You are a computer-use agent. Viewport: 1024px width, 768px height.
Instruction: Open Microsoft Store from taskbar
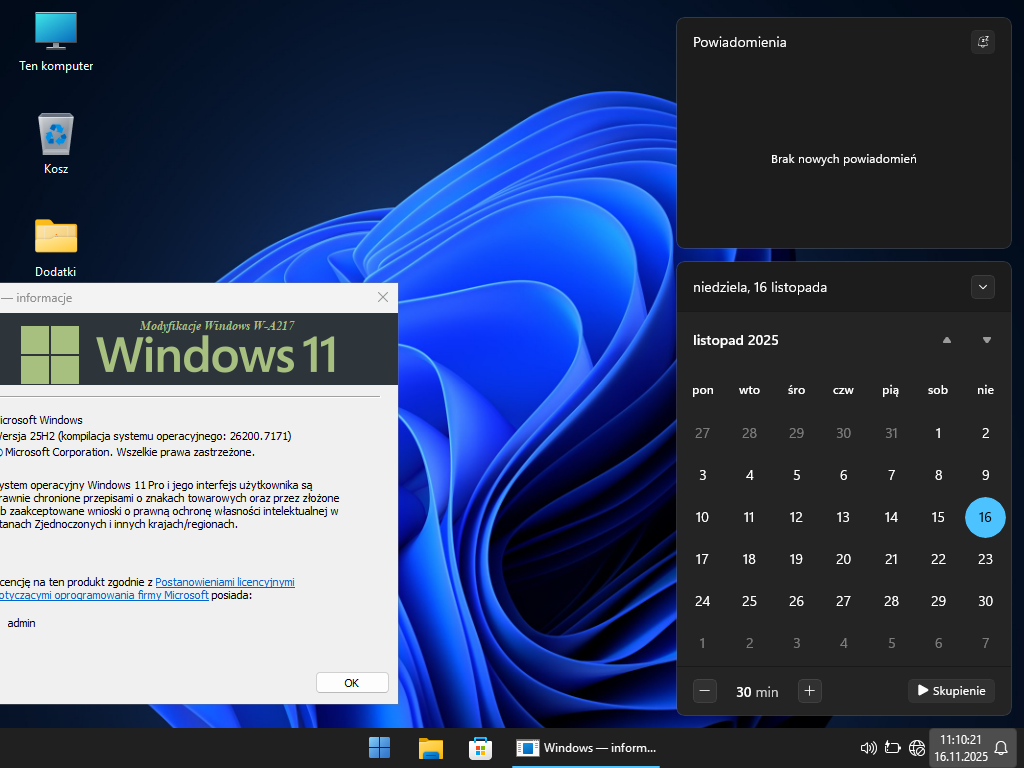click(481, 748)
